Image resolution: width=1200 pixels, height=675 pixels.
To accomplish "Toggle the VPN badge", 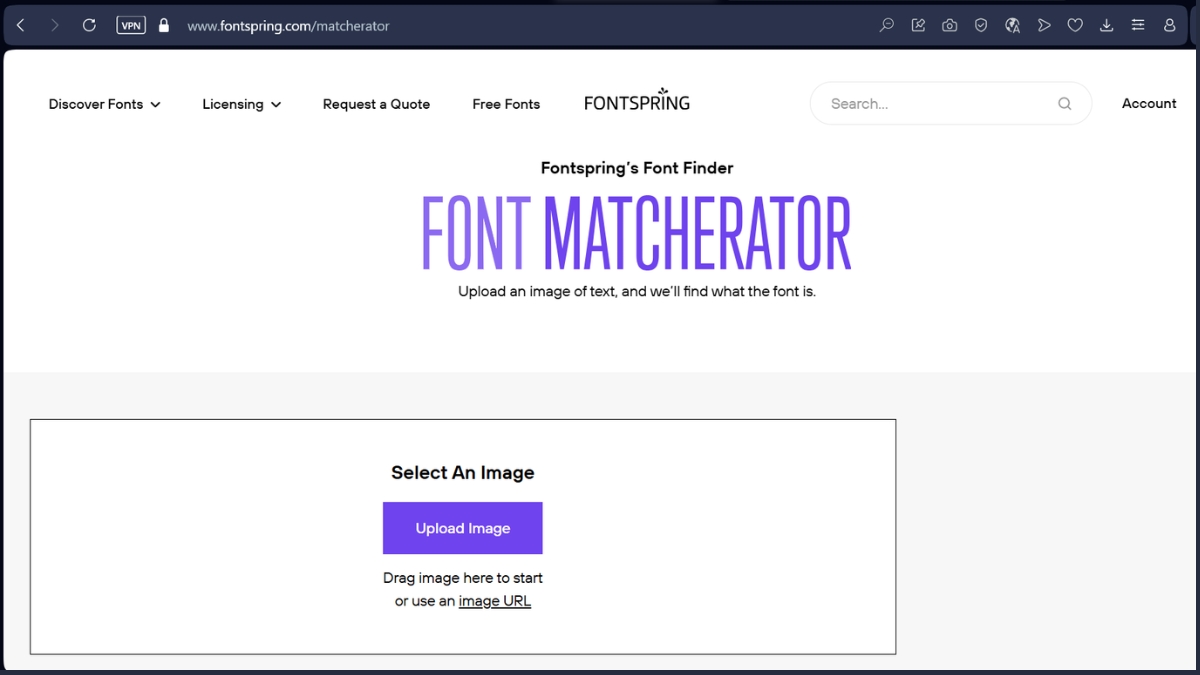I will pos(130,25).
